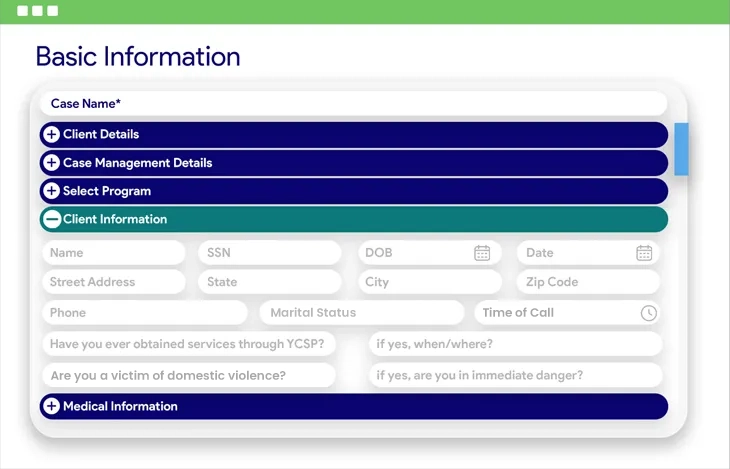The image size is (730, 469).
Task: Click the minus icon beside Client Information
Action: pos(52,219)
